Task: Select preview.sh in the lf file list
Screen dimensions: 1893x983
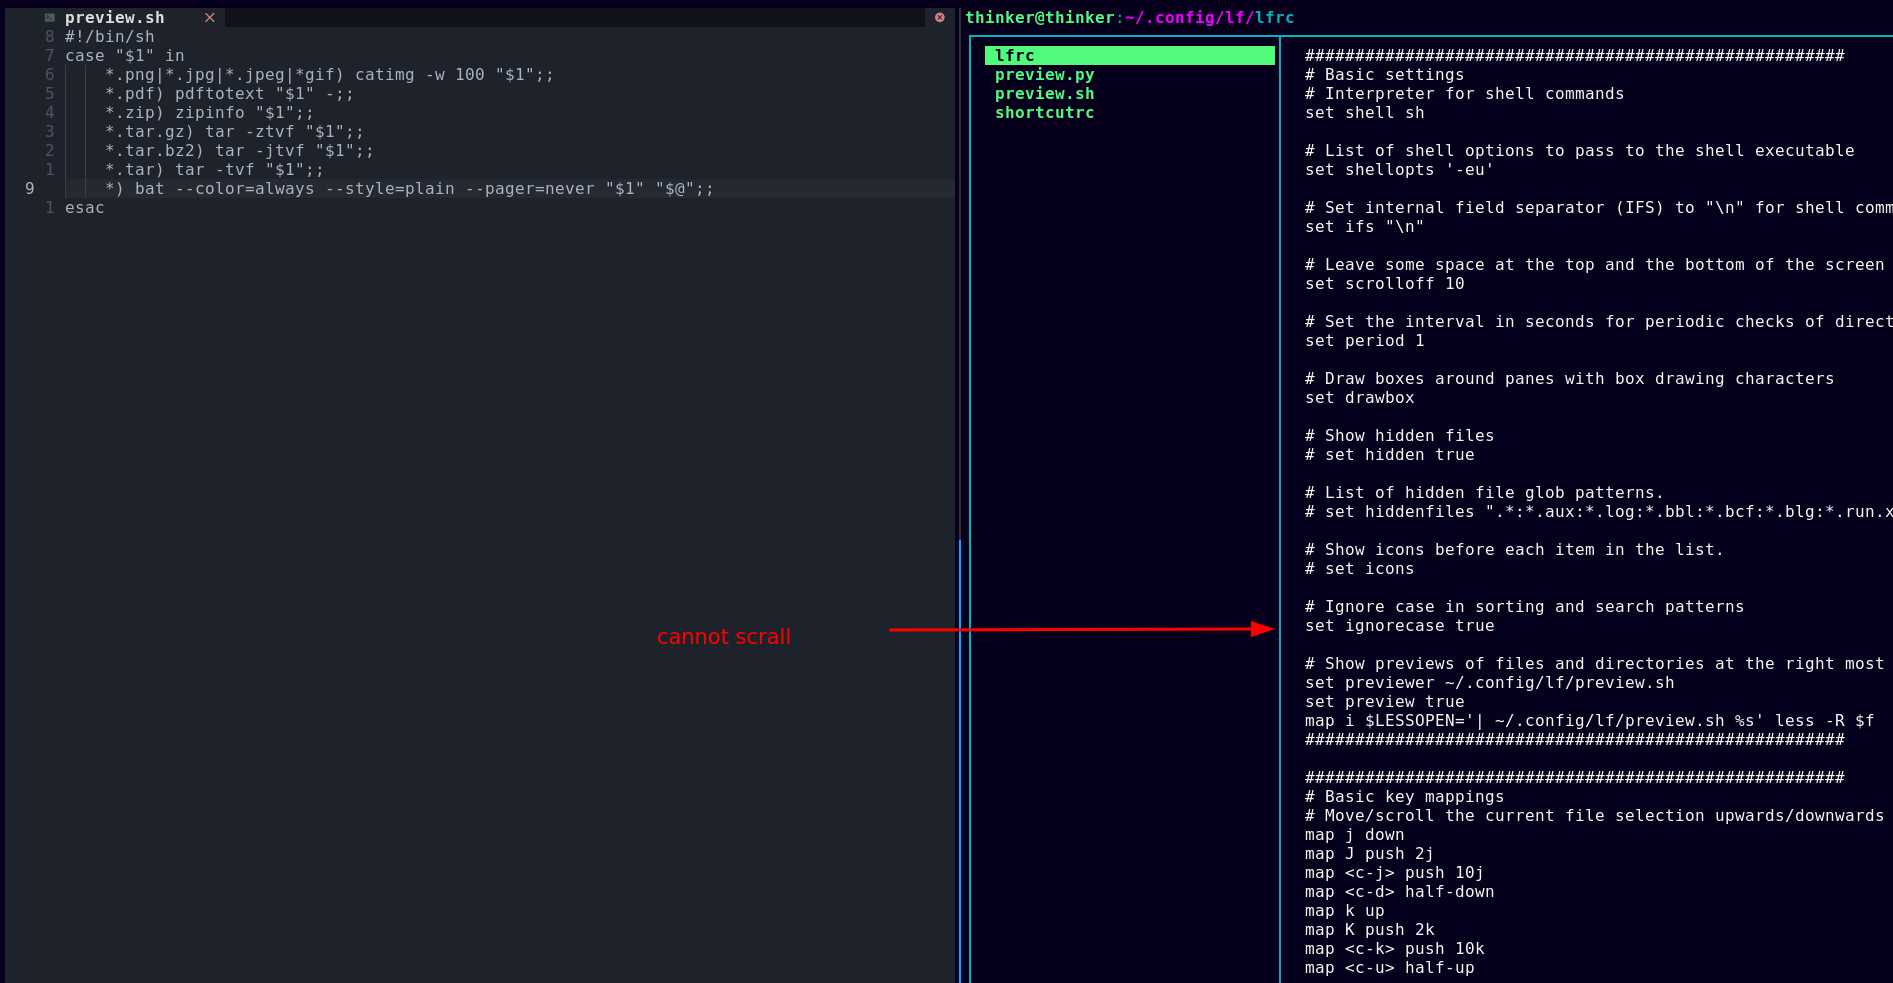Action: point(1044,93)
